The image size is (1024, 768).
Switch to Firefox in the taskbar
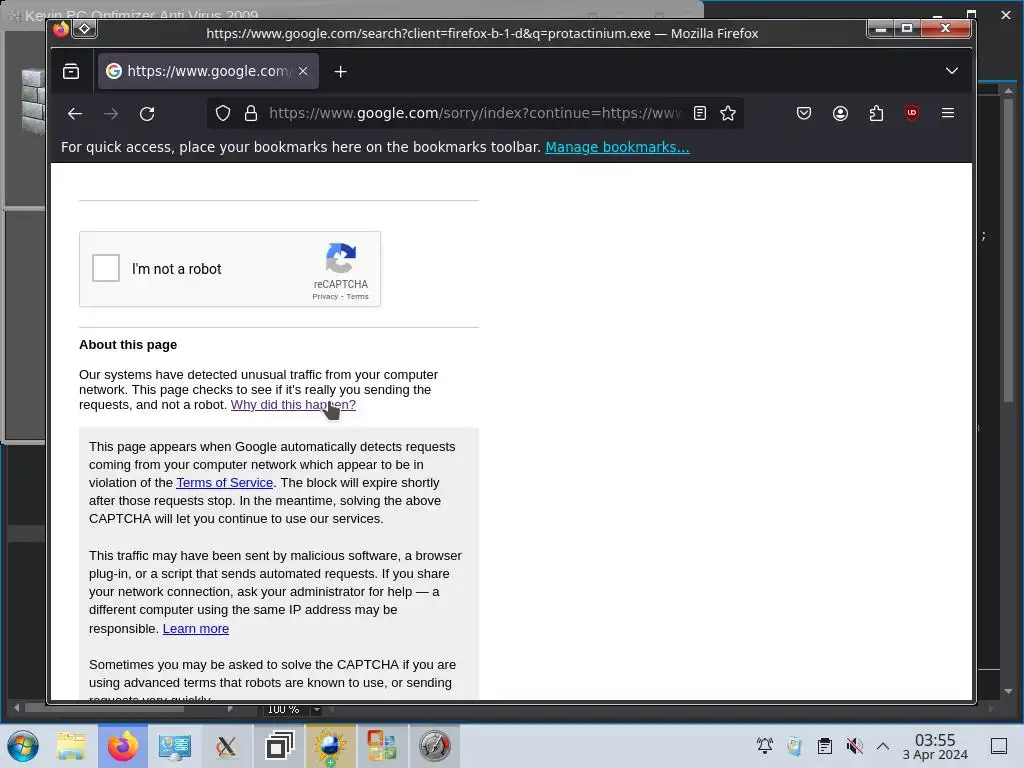coord(123,746)
